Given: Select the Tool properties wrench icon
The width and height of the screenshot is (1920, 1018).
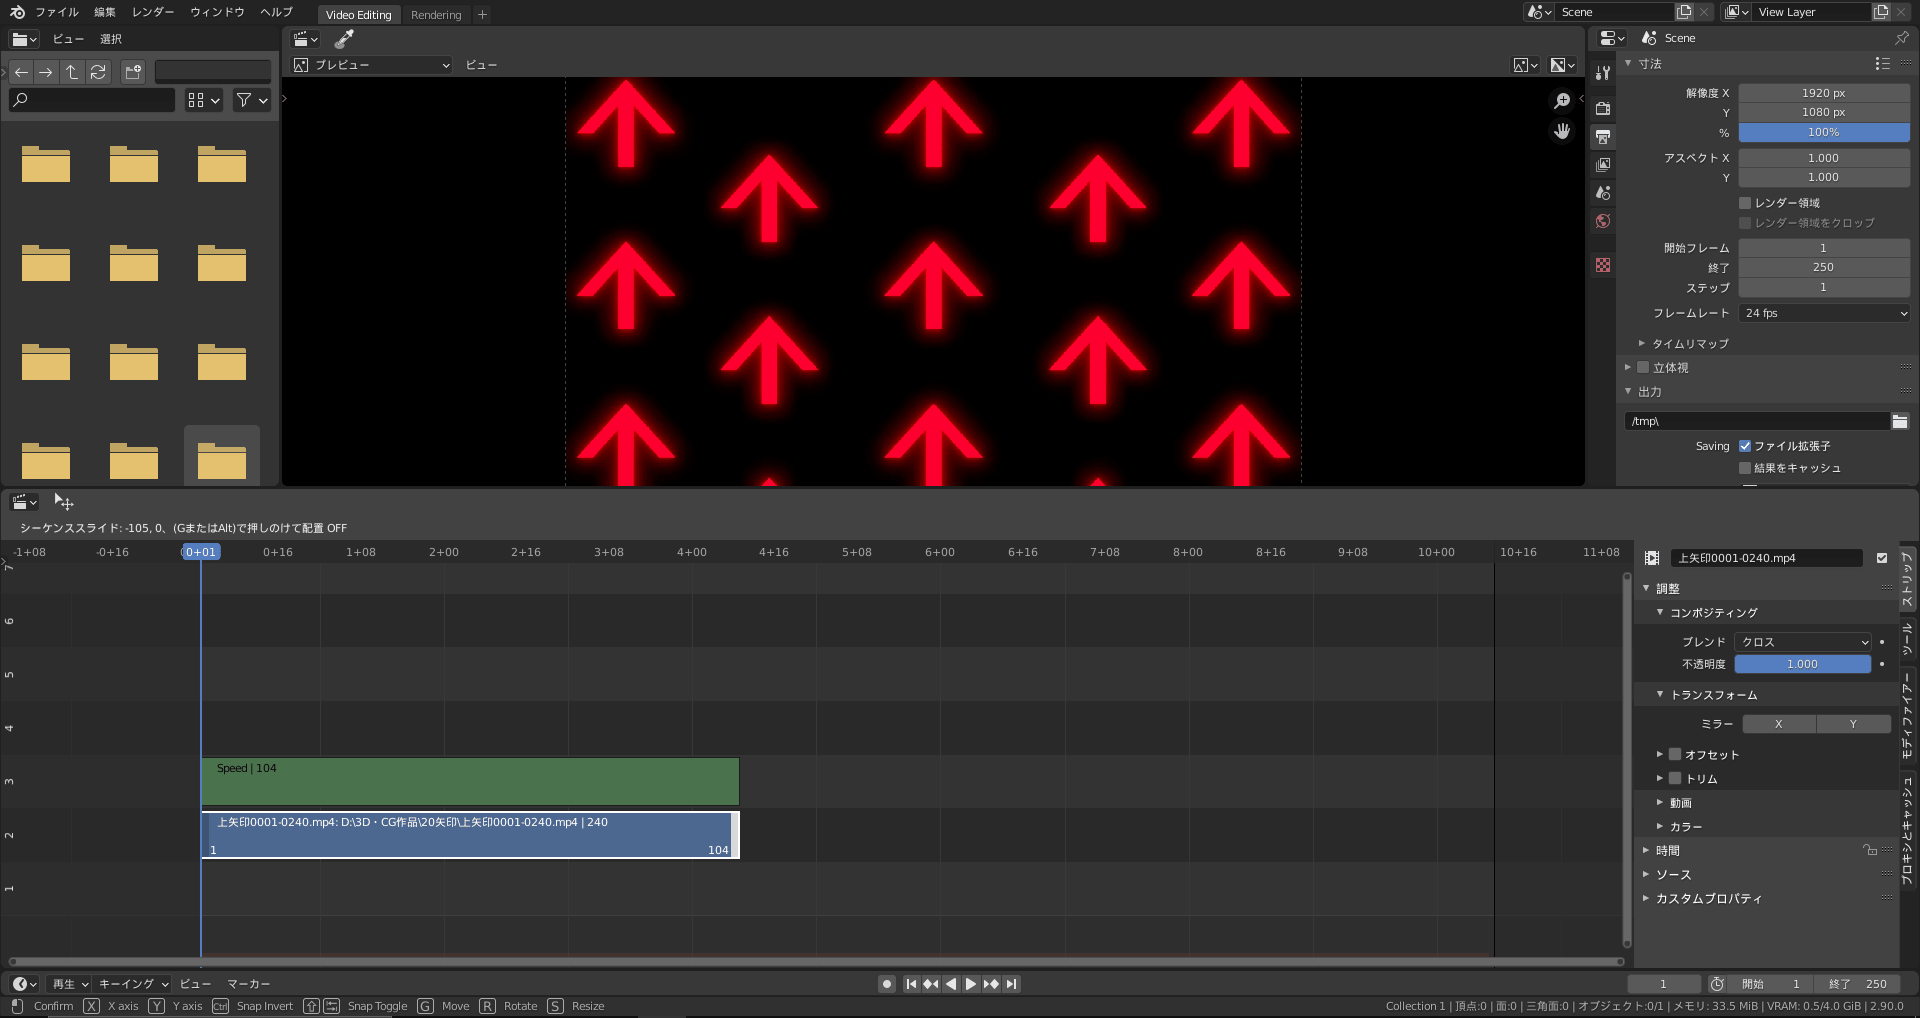Looking at the screenshot, I should click(x=1603, y=73).
